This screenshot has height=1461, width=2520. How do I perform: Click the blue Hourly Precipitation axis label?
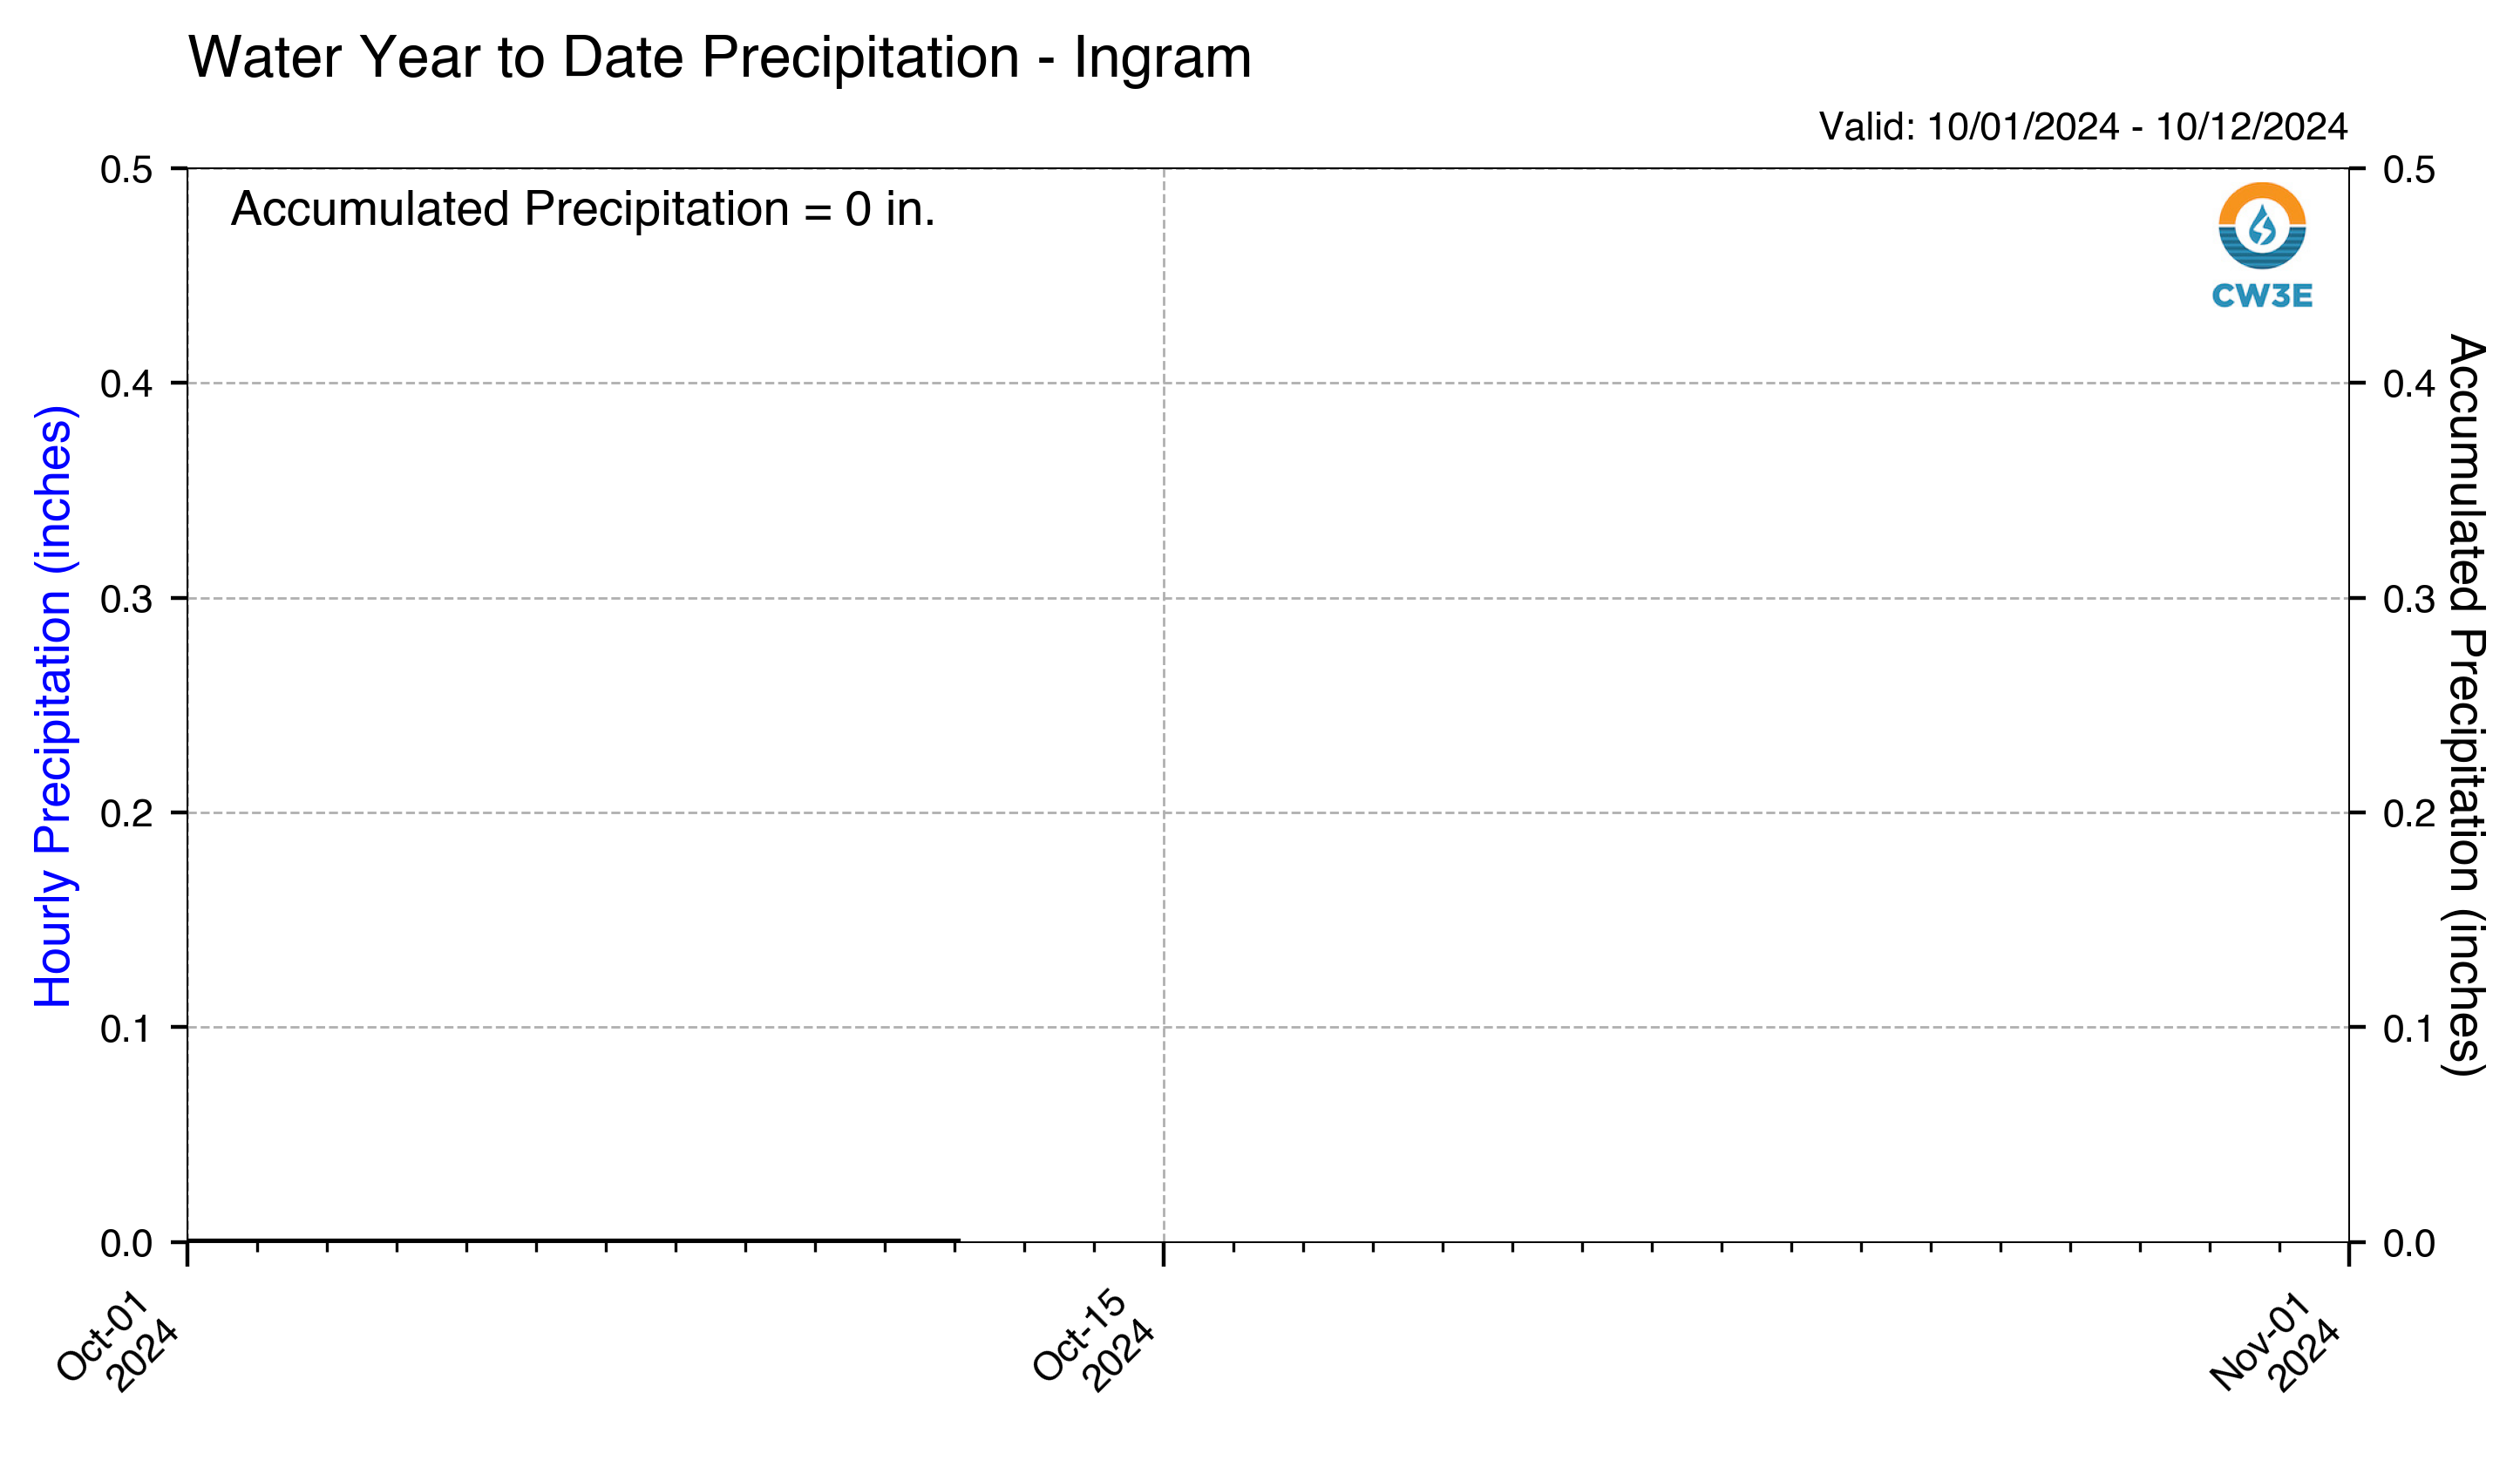pyautogui.click(x=53, y=707)
